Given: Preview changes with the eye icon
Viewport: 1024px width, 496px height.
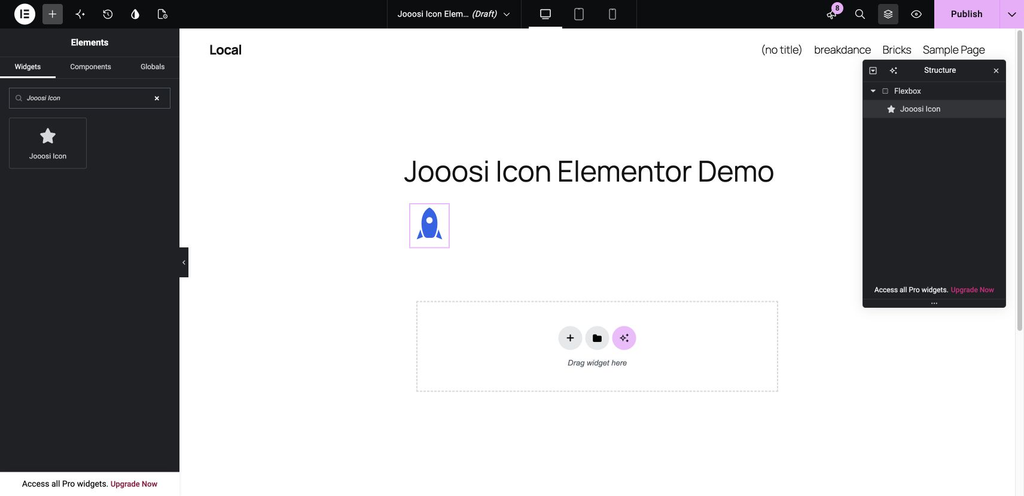Looking at the screenshot, I should pos(916,14).
